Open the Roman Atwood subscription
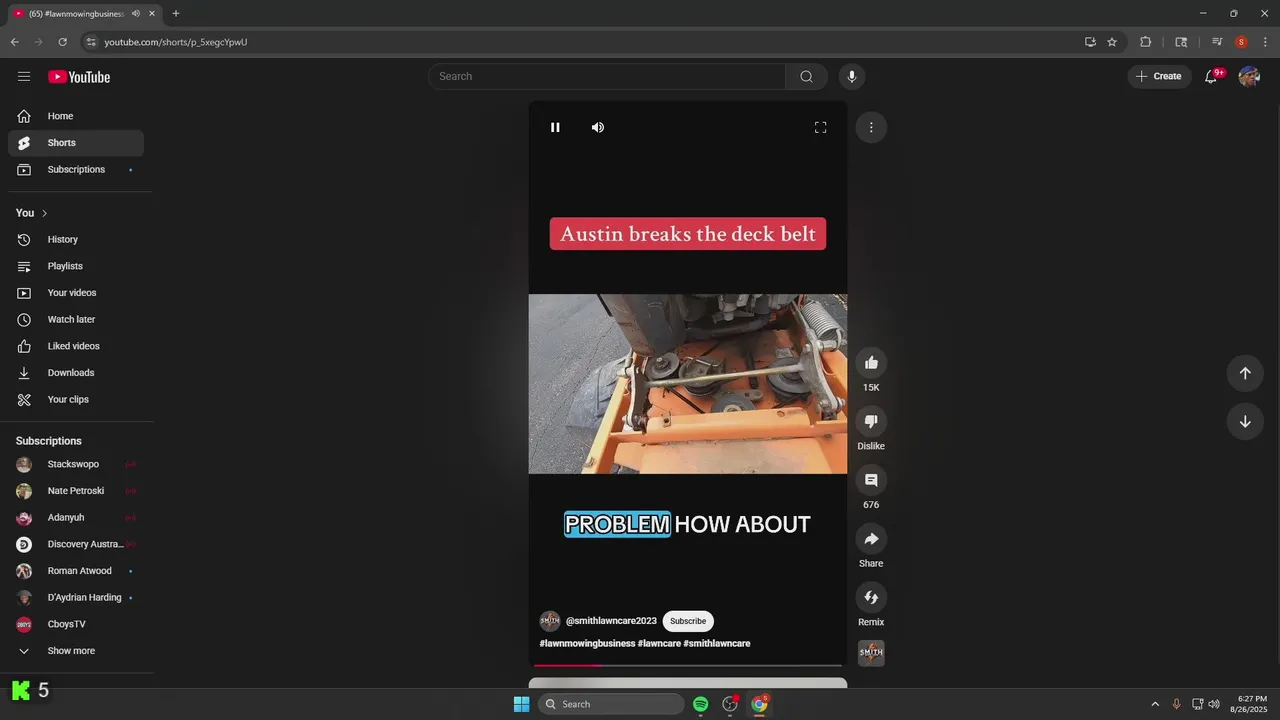This screenshot has height=720, width=1280. 76,571
